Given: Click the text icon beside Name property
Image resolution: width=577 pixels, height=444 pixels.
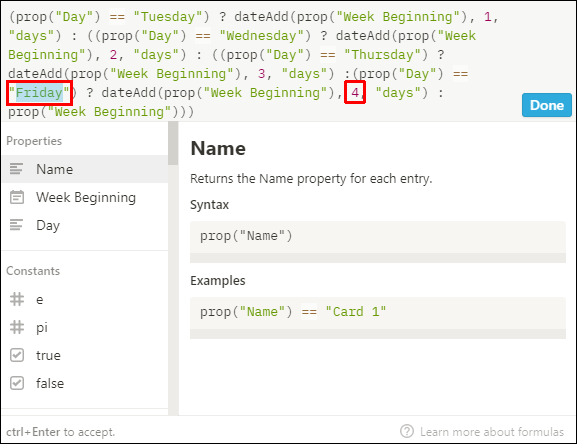Looking at the screenshot, I should pyautogui.click(x=16, y=169).
